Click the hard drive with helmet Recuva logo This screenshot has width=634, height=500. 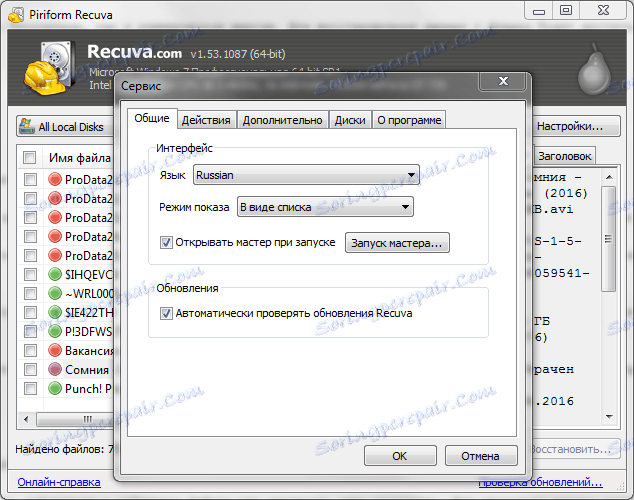click(51, 68)
